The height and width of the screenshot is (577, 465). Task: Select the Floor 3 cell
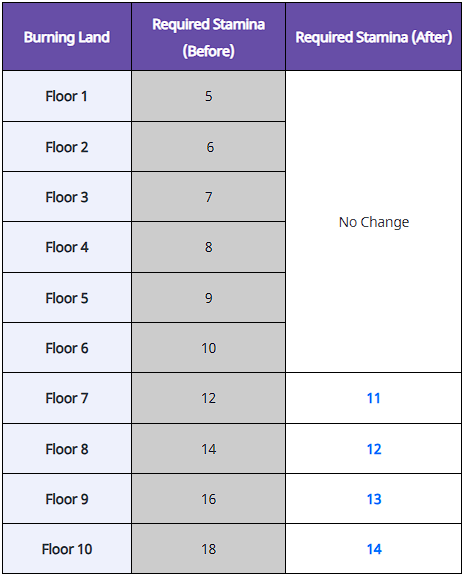pyautogui.click(x=67, y=197)
